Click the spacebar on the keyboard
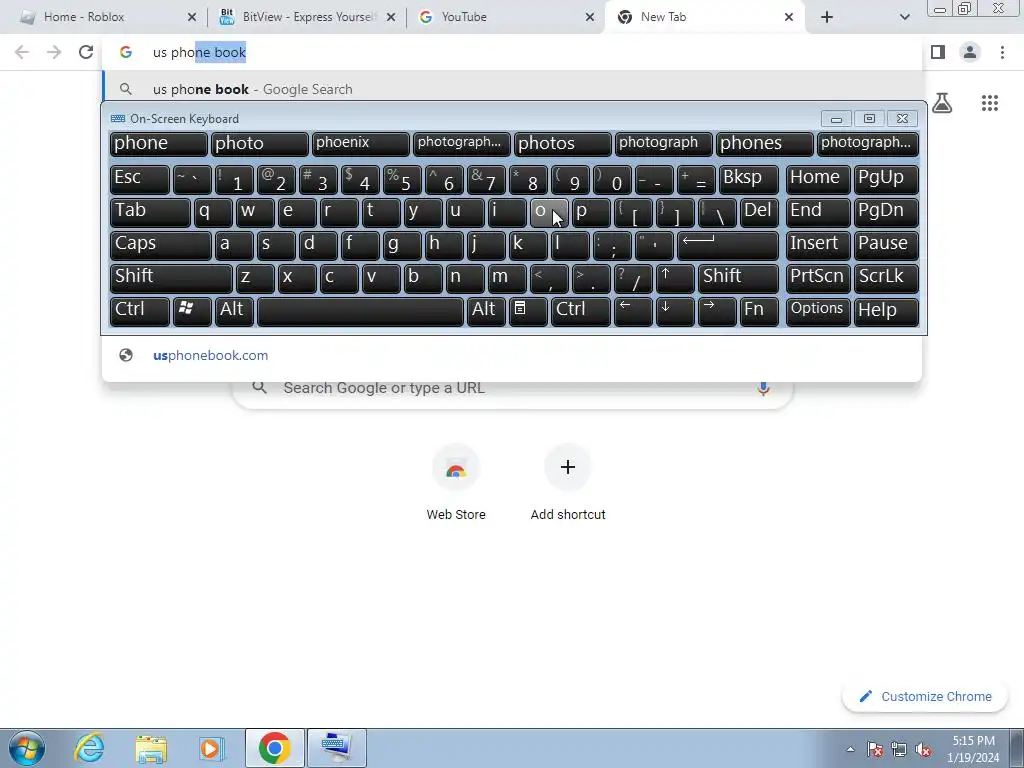The width and height of the screenshot is (1024, 768). [x=360, y=311]
